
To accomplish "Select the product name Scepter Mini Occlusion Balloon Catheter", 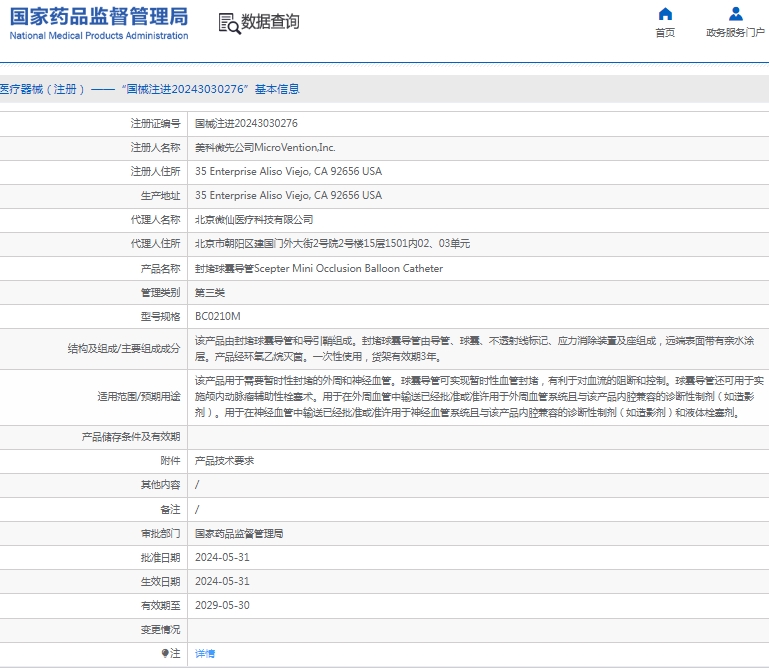I will pyautogui.click(x=319, y=269).
